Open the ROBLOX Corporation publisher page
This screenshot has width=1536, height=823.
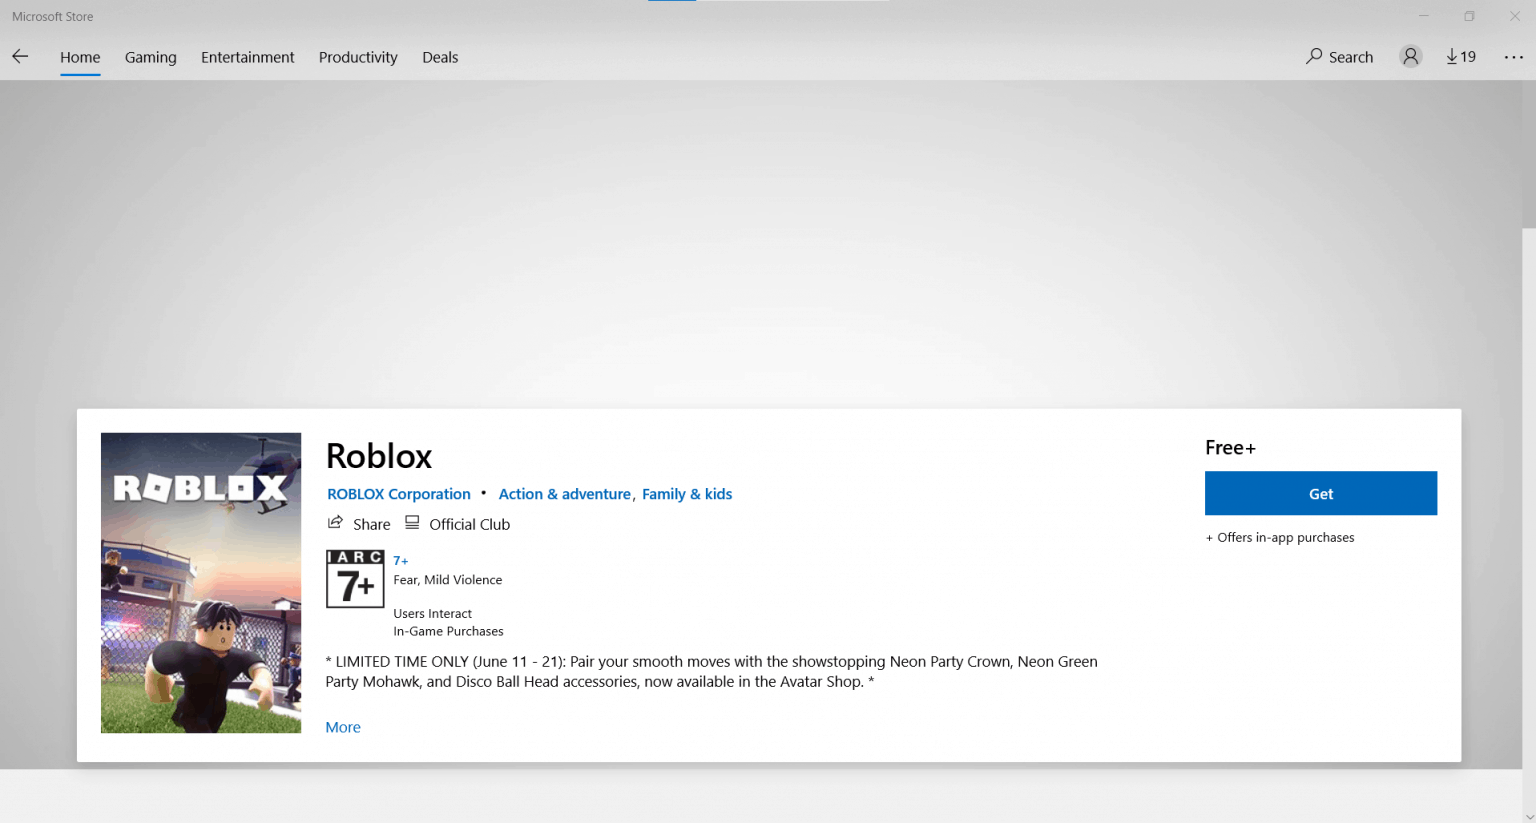[398, 493]
